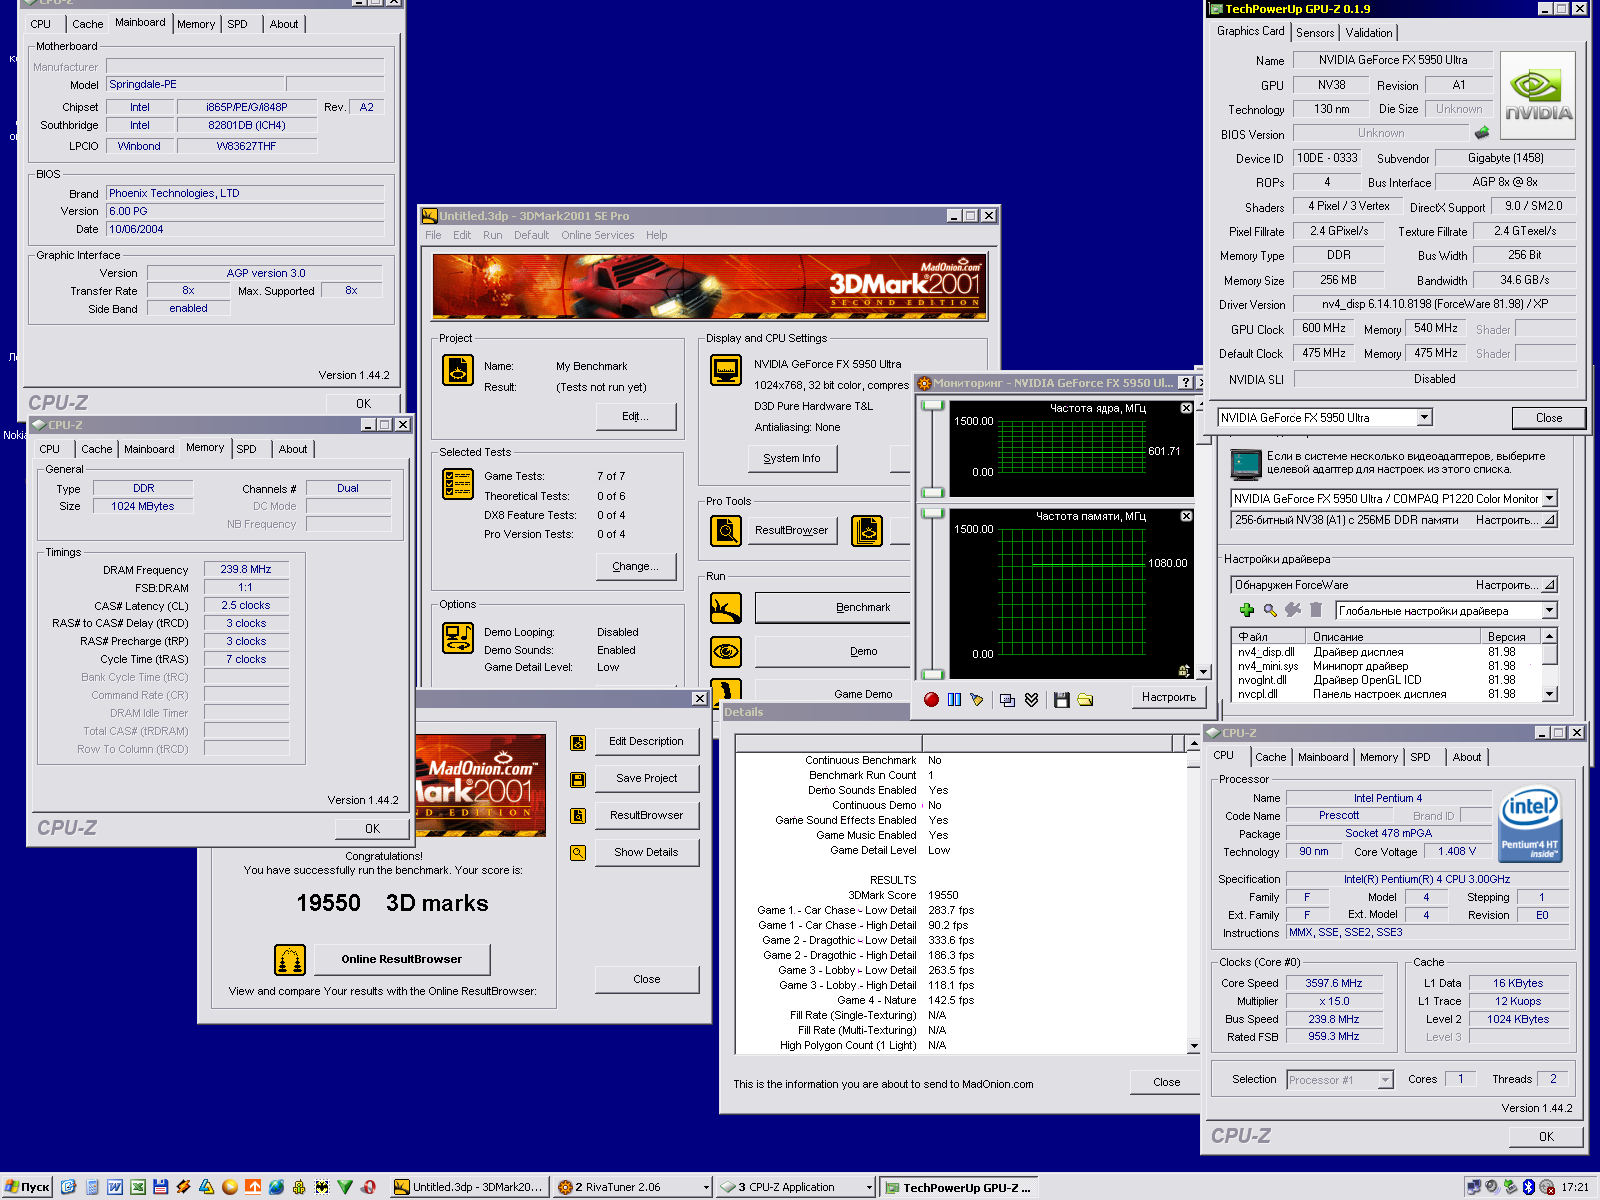Open the Processor #1 selection dropdown in CPU-Z
This screenshot has width=1600, height=1200.
pos(1385,1080)
